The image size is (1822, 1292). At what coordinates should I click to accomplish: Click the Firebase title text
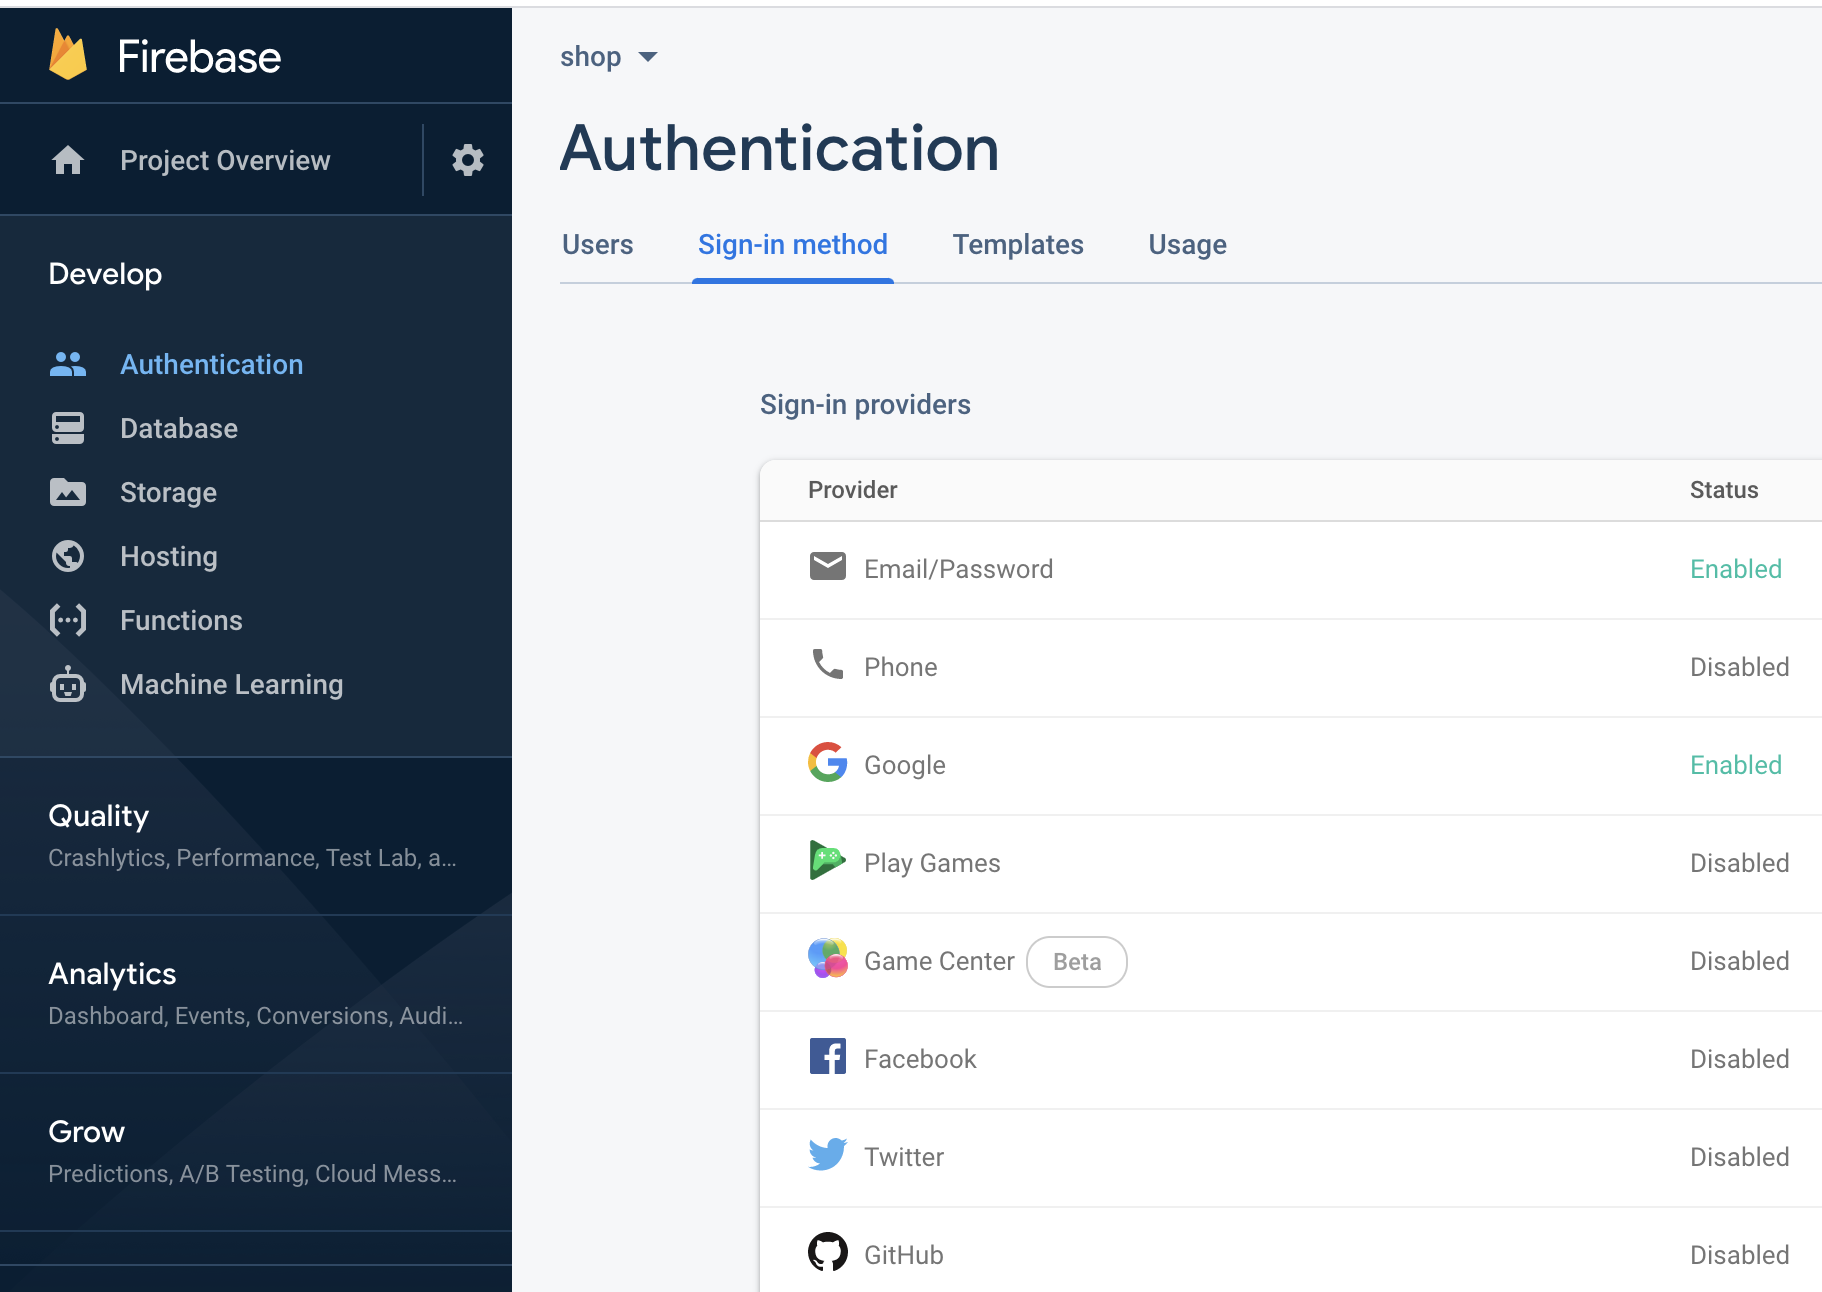tap(199, 56)
